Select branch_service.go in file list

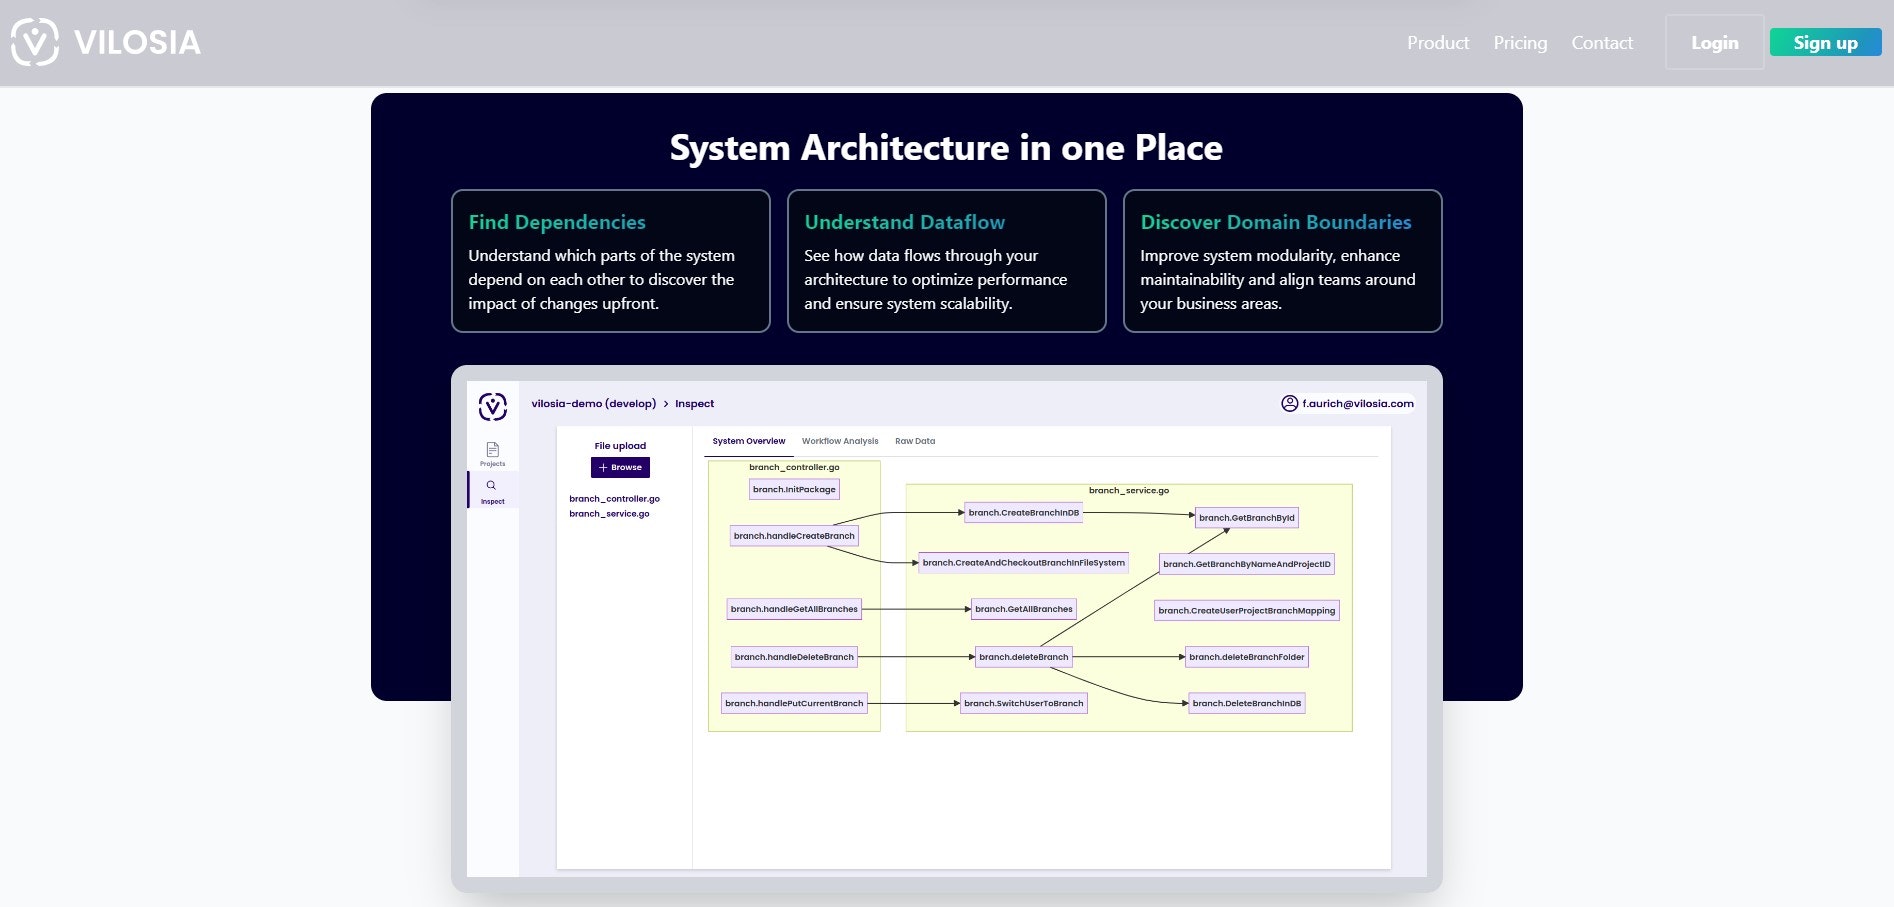pos(610,514)
